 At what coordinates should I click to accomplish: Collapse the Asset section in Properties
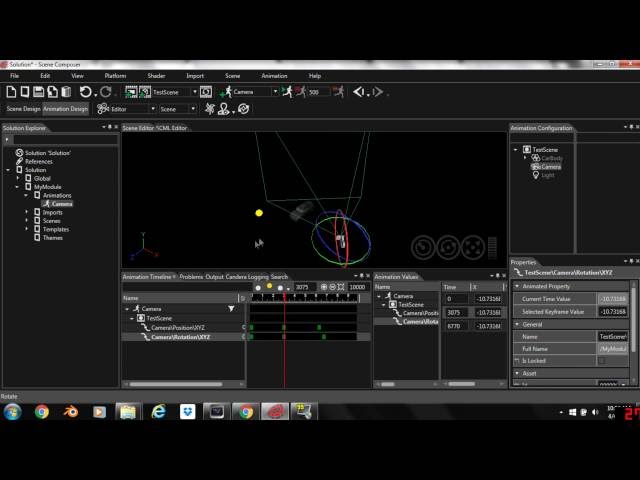pos(518,373)
